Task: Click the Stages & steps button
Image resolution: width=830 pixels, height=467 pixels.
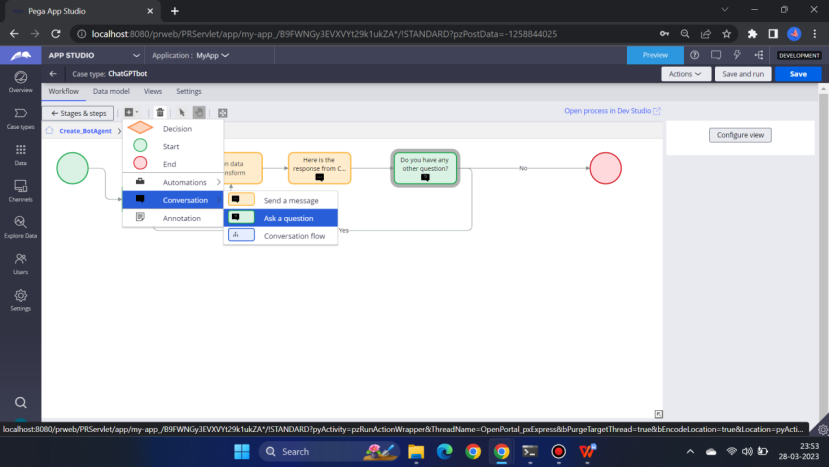Action: [x=78, y=113]
